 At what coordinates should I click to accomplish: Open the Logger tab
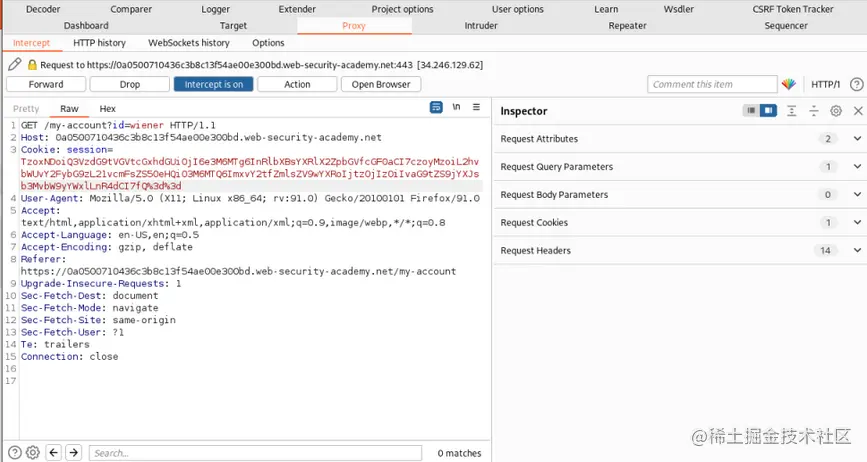(216, 9)
